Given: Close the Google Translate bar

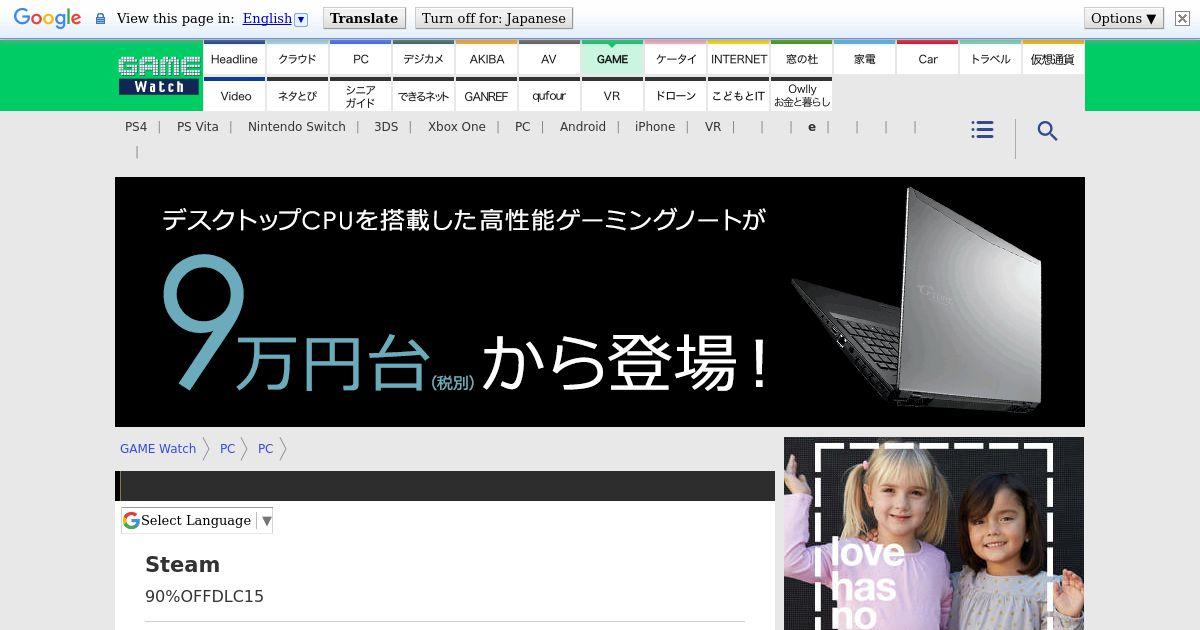Looking at the screenshot, I should [1182, 18].
